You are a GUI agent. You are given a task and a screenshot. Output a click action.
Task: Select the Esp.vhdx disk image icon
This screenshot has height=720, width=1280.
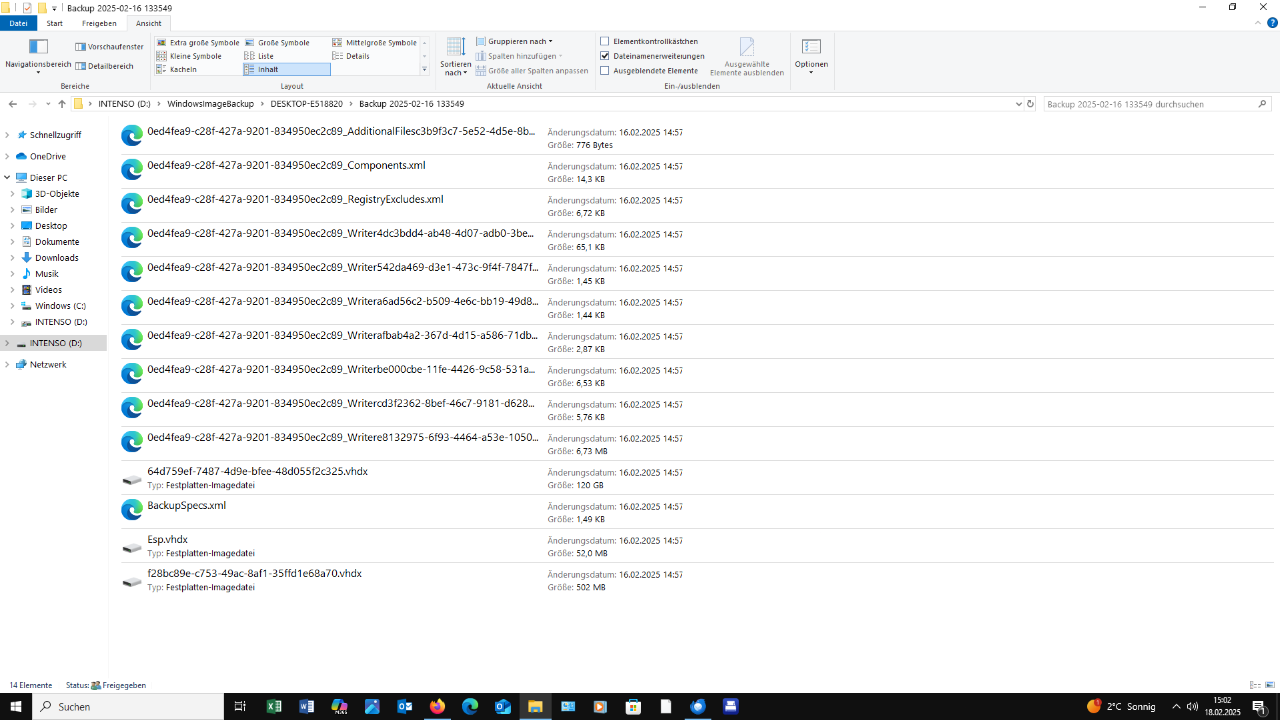coord(132,547)
